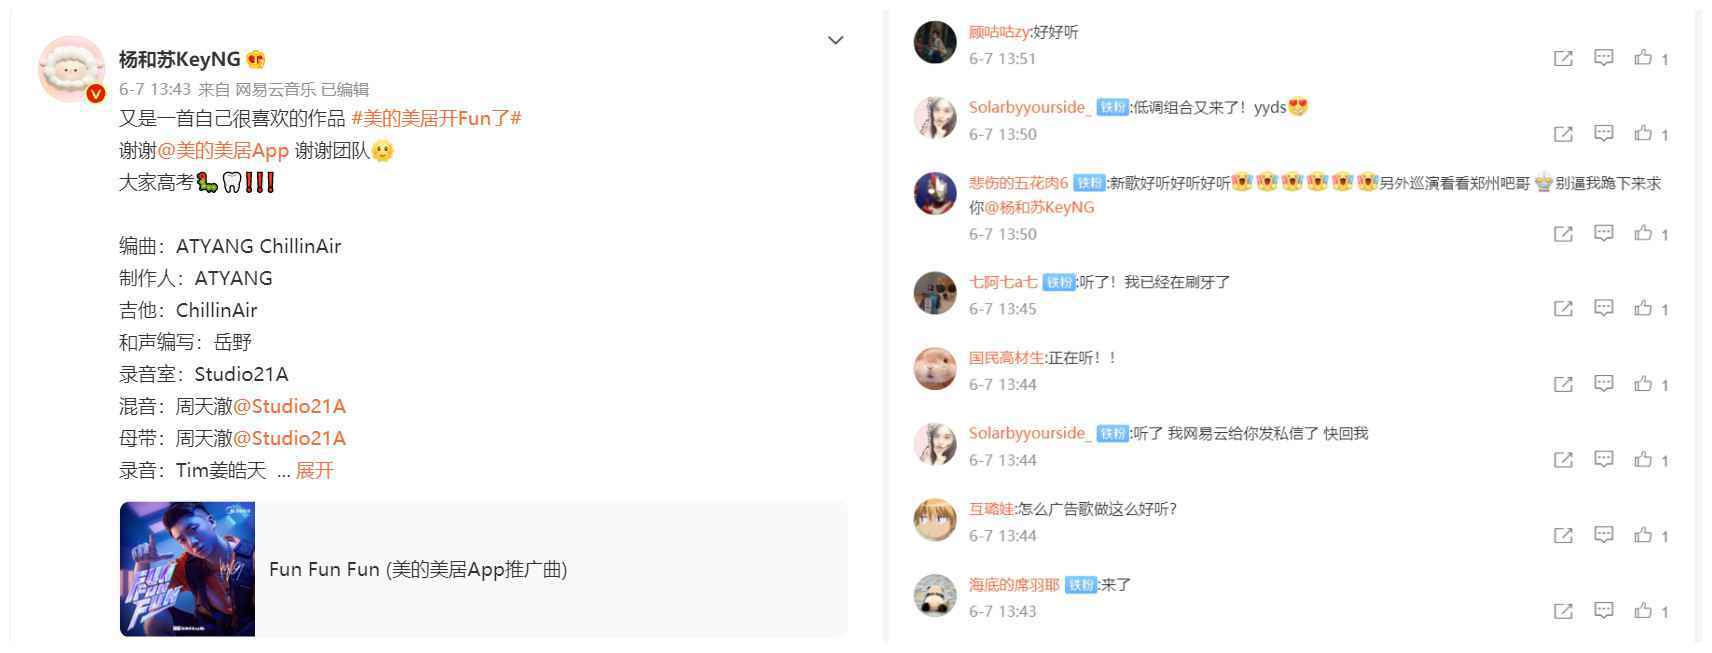The height and width of the screenshot is (653, 1712).
Task: Click the comment icon on 七阿七a七's row
Action: pyautogui.click(x=1604, y=308)
